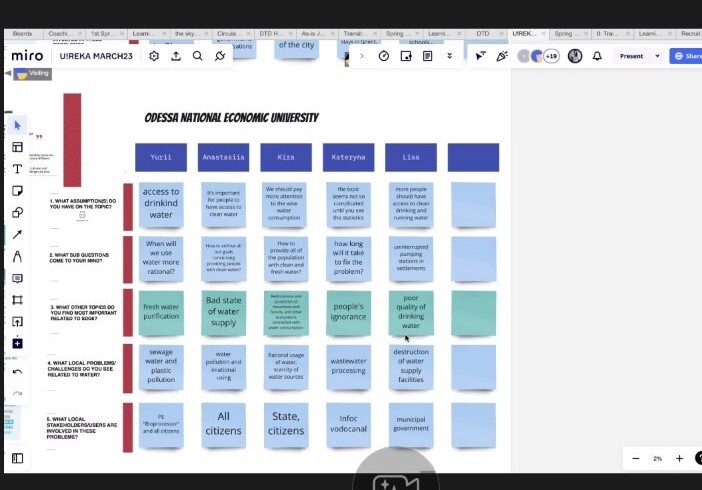Zoom in with the plus button

point(679,458)
